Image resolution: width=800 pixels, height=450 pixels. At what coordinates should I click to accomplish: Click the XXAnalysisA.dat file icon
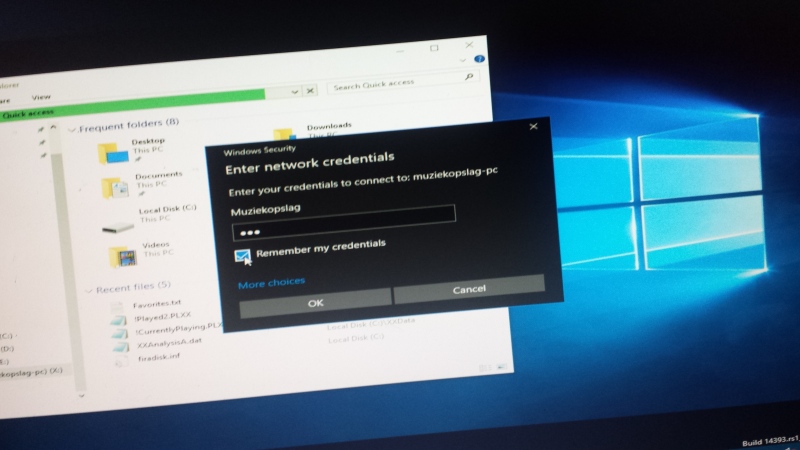pos(120,347)
